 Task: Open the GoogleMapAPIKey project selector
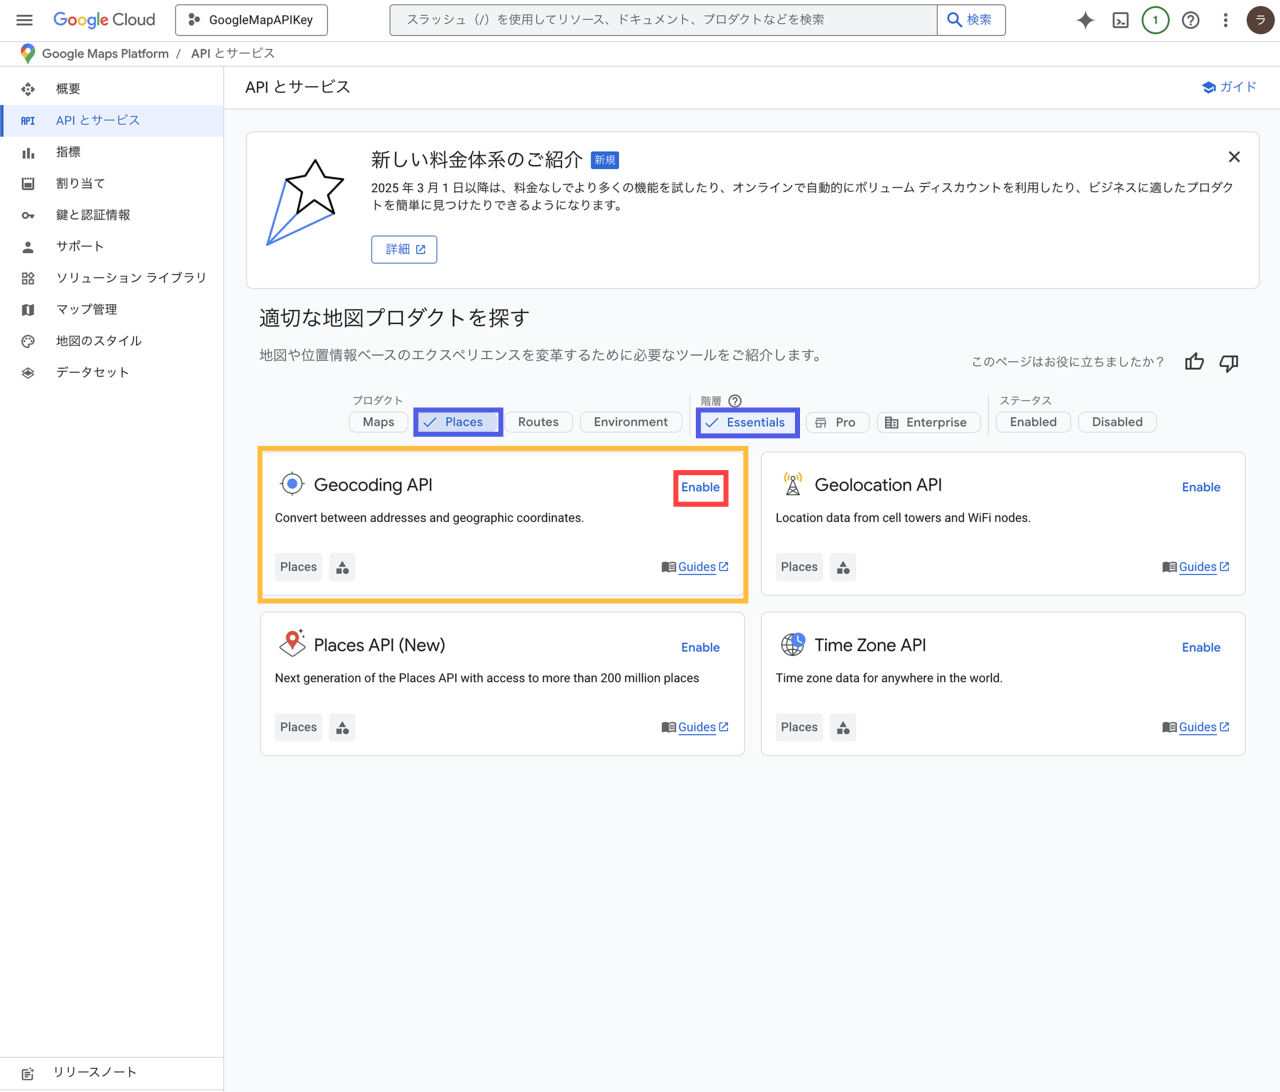pyautogui.click(x=251, y=20)
